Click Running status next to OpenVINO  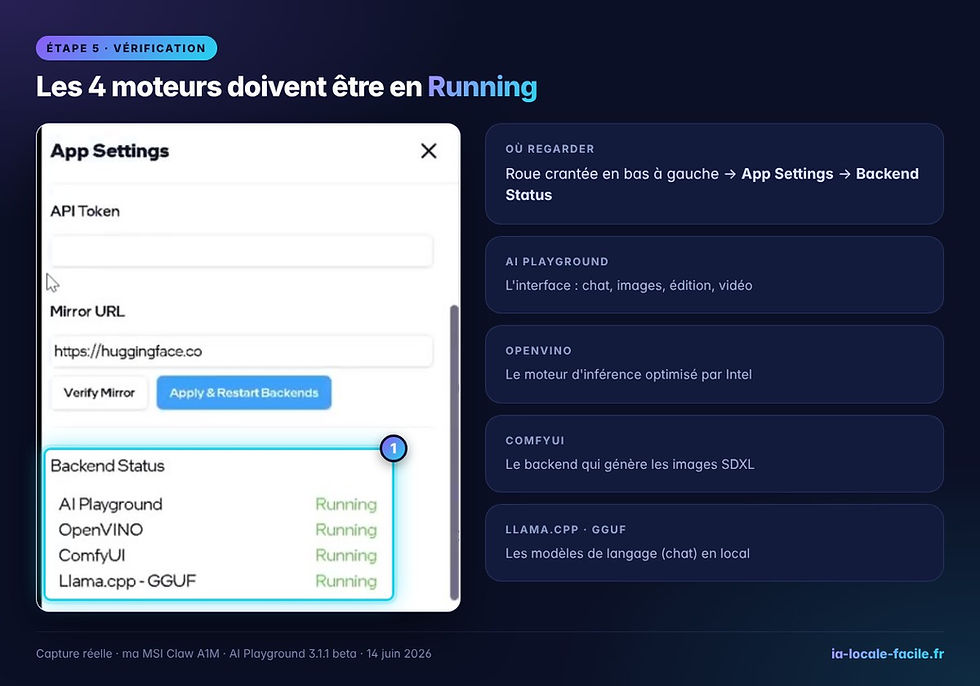pyautogui.click(x=346, y=530)
